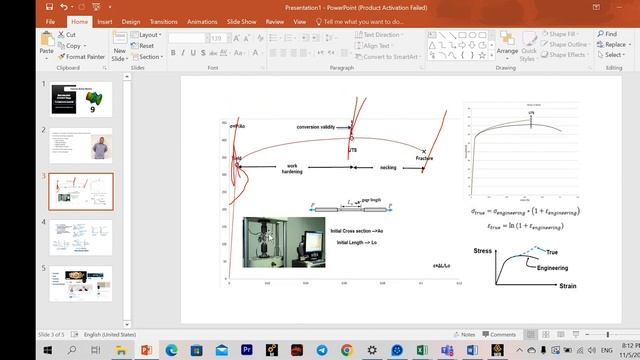This screenshot has height=360, width=640.
Task: Adjust the zoom slider handle
Action: [607, 334]
